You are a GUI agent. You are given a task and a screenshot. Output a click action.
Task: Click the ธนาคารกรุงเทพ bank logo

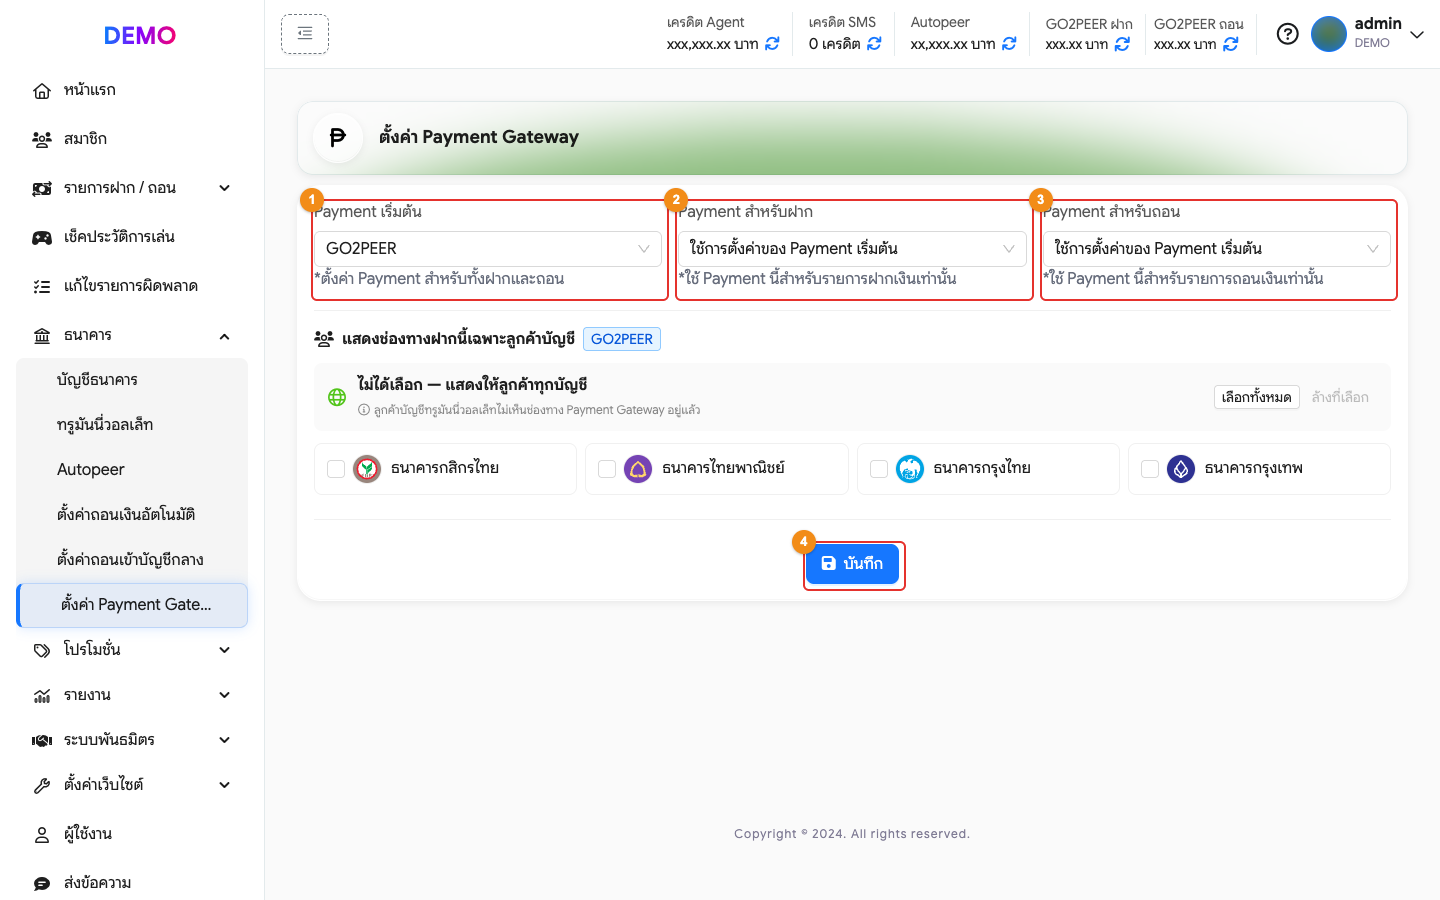pos(1181,469)
